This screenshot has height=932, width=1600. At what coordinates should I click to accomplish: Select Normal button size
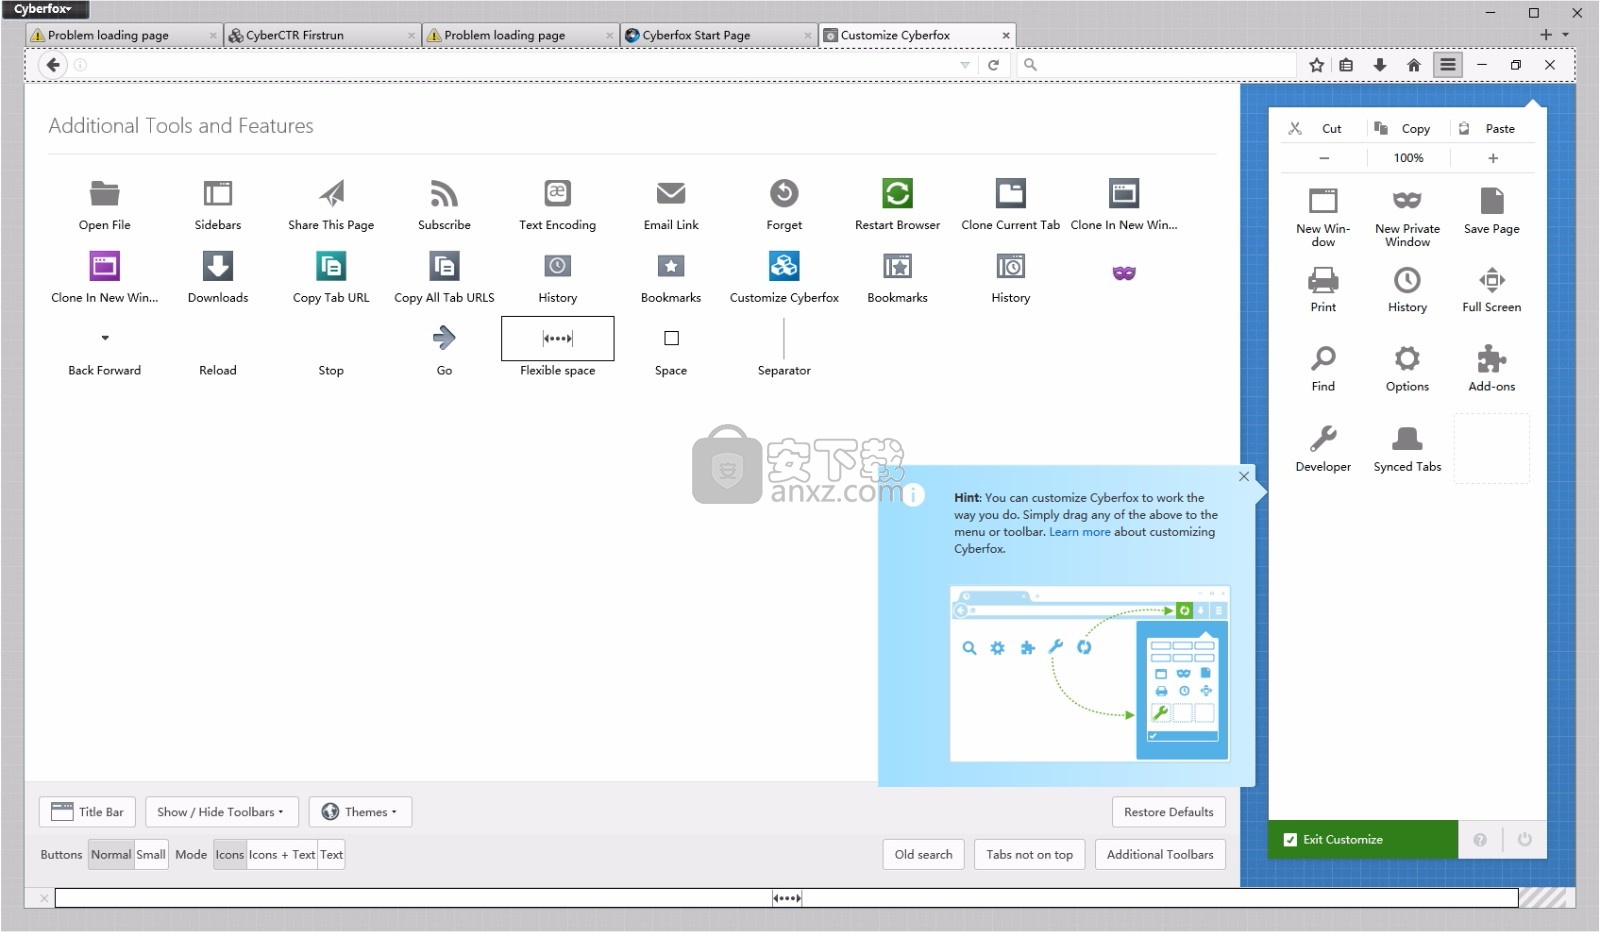click(110, 855)
